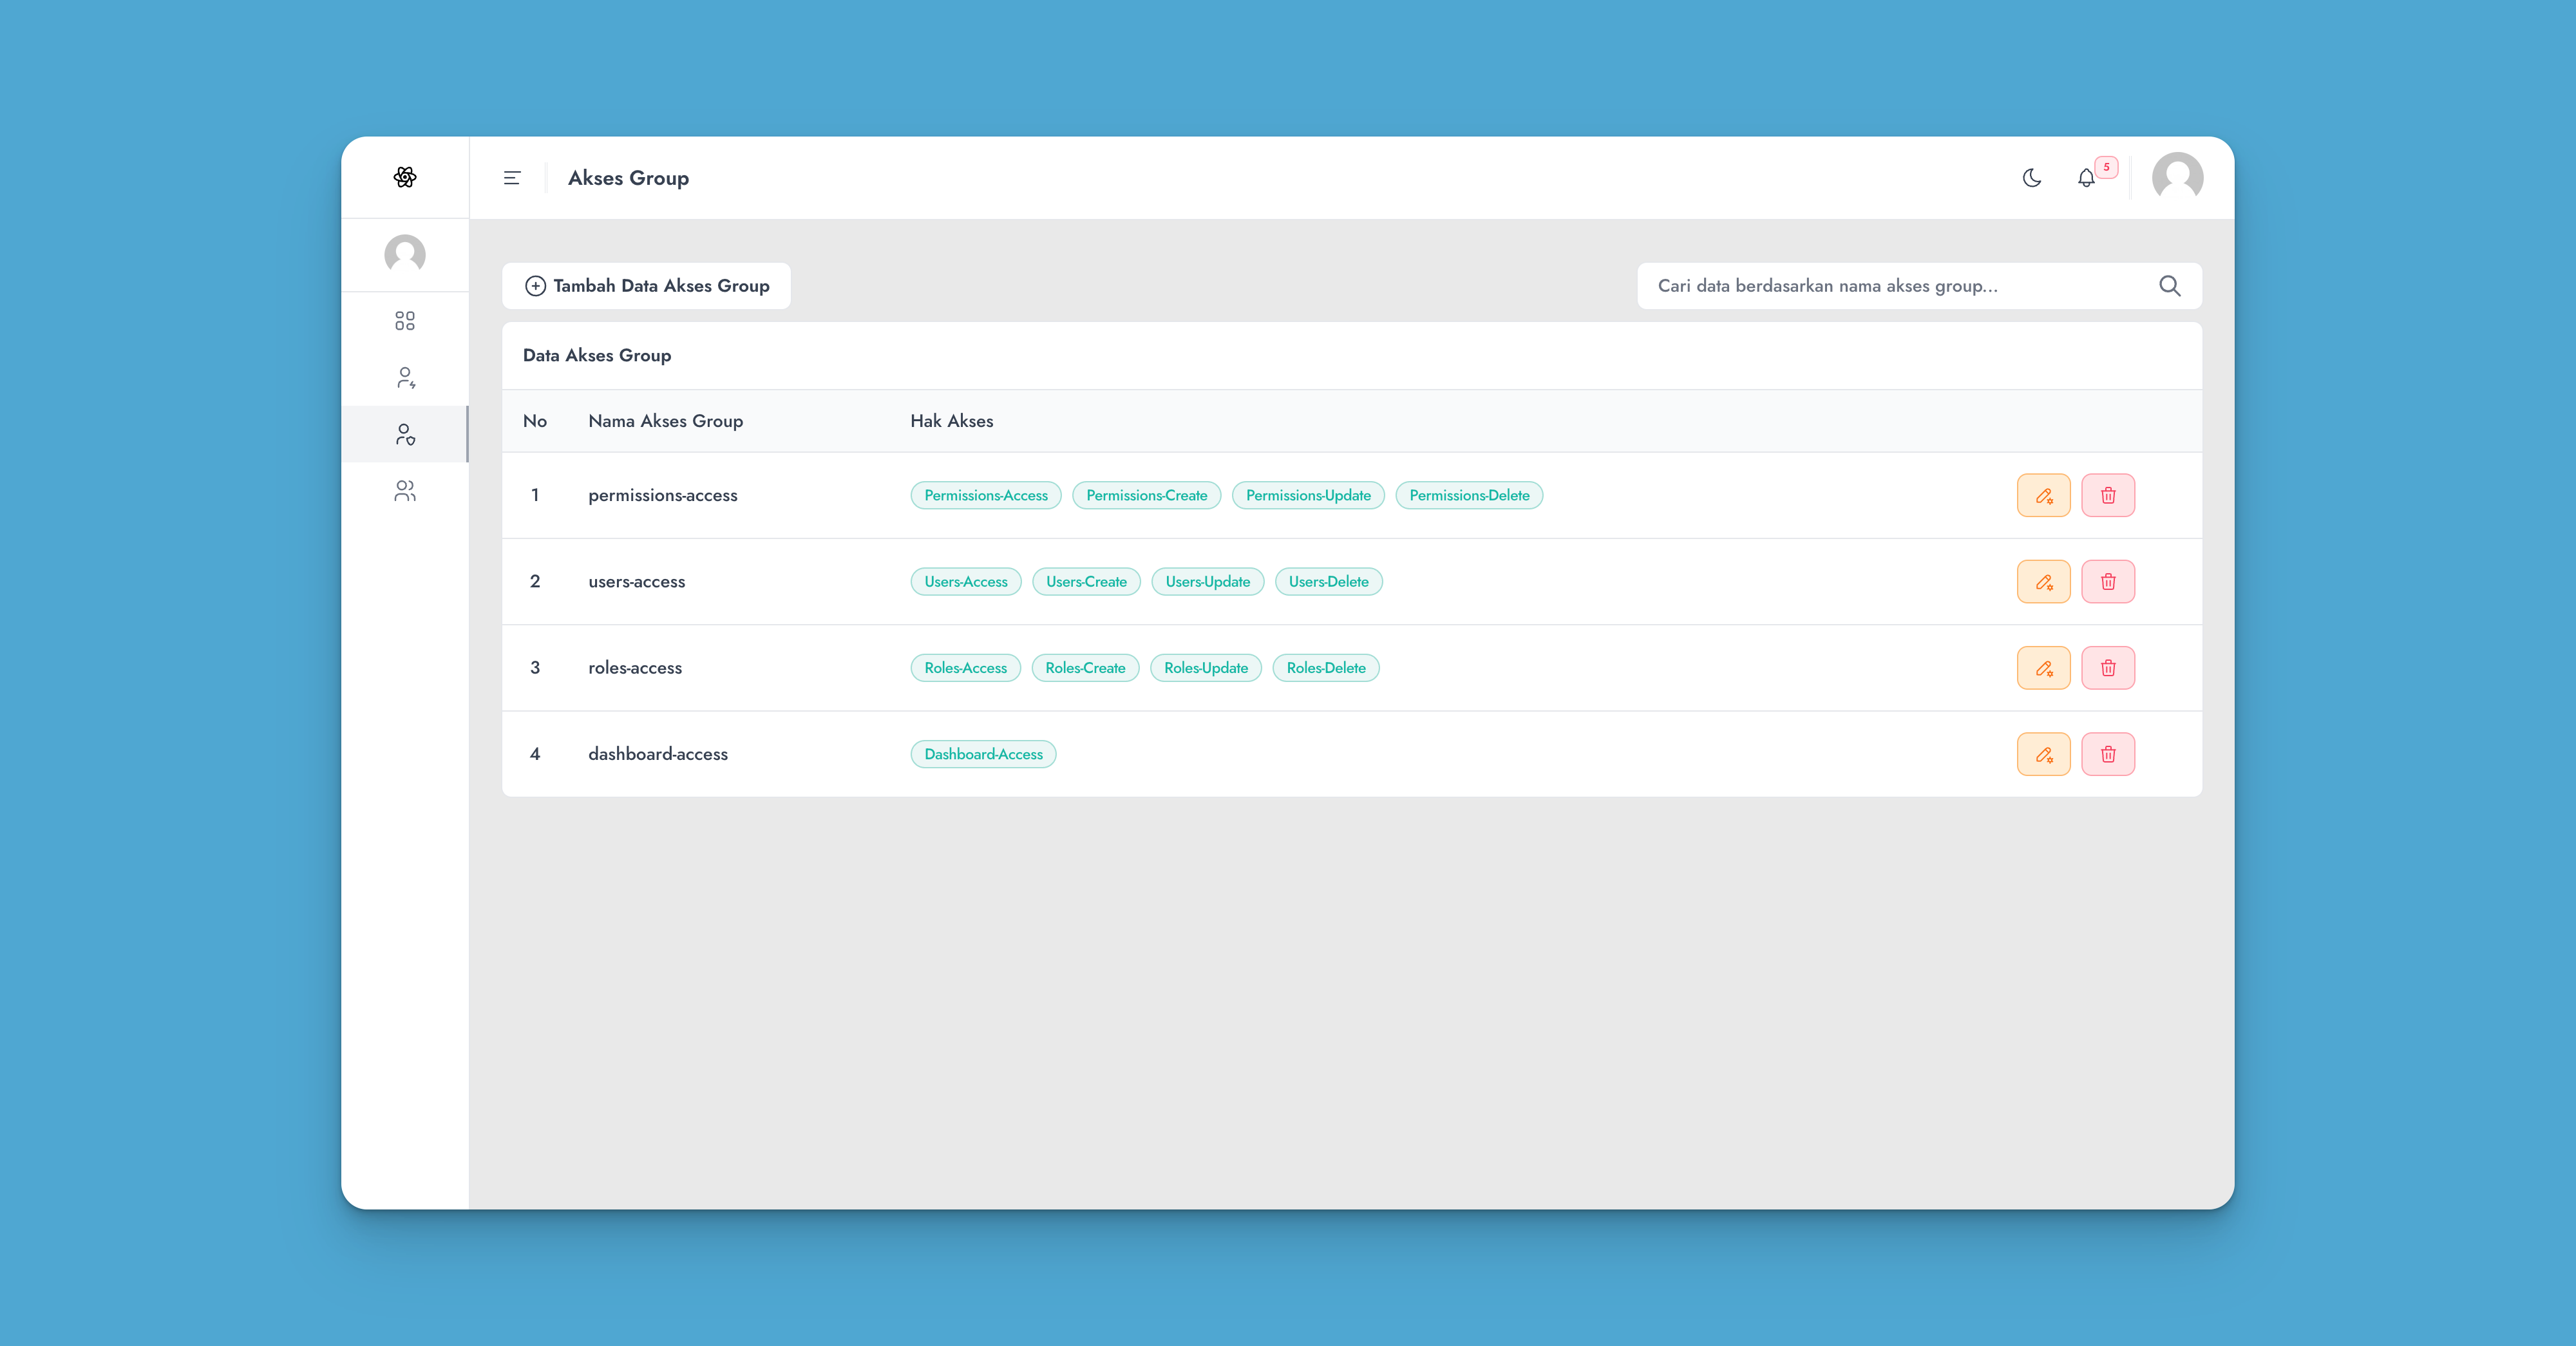This screenshot has height=1346, width=2576.
Task: Toggle dark mode moon icon
Action: pos(2031,178)
